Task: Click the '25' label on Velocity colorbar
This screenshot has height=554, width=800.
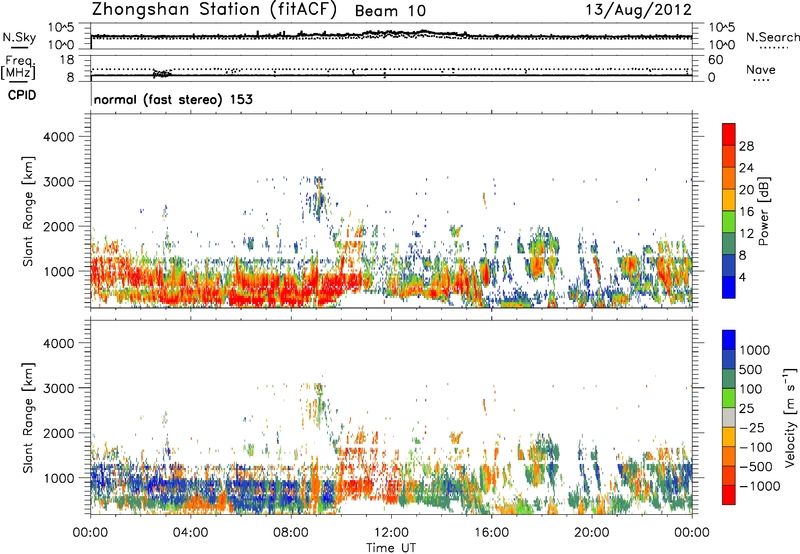Action: [x=746, y=409]
